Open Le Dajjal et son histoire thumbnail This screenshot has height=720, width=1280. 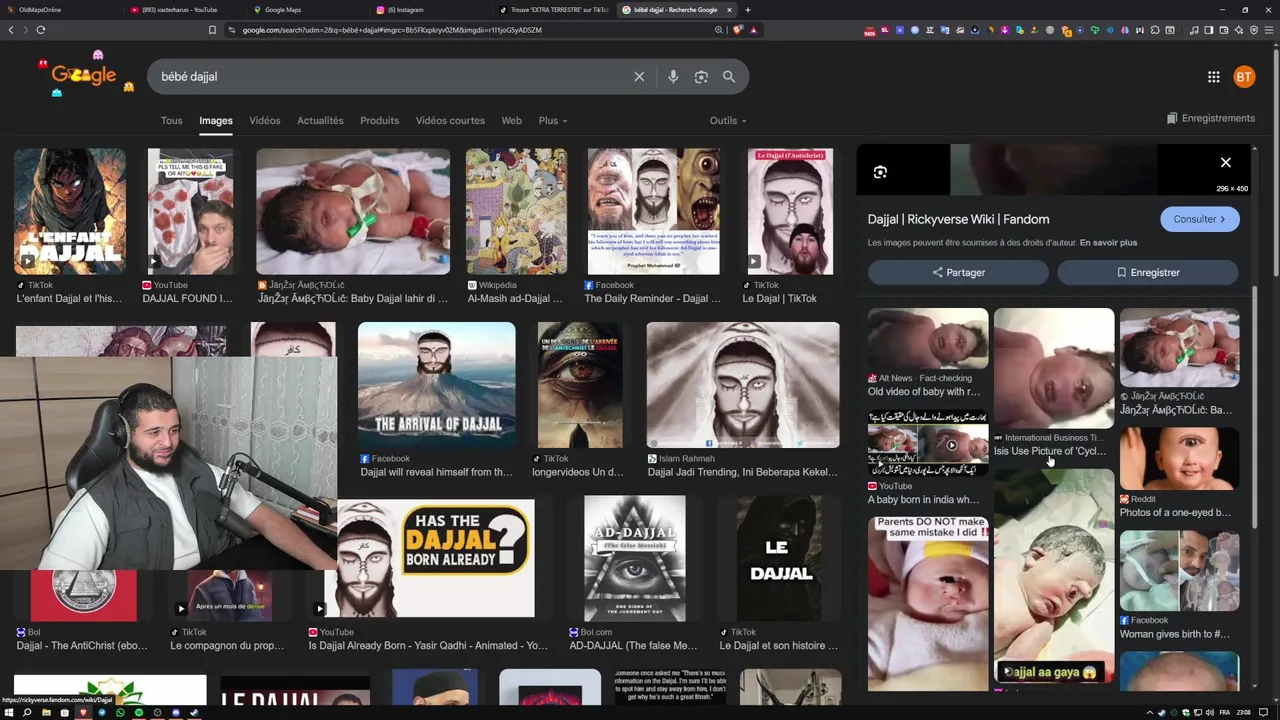coord(780,558)
